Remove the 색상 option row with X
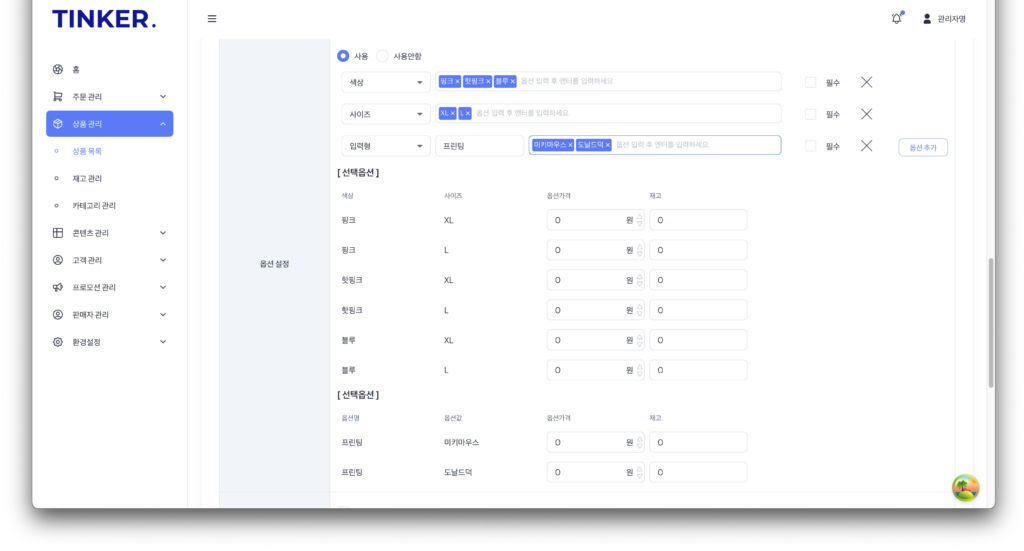Viewport: 1024px width, 551px height. click(866, 82)
